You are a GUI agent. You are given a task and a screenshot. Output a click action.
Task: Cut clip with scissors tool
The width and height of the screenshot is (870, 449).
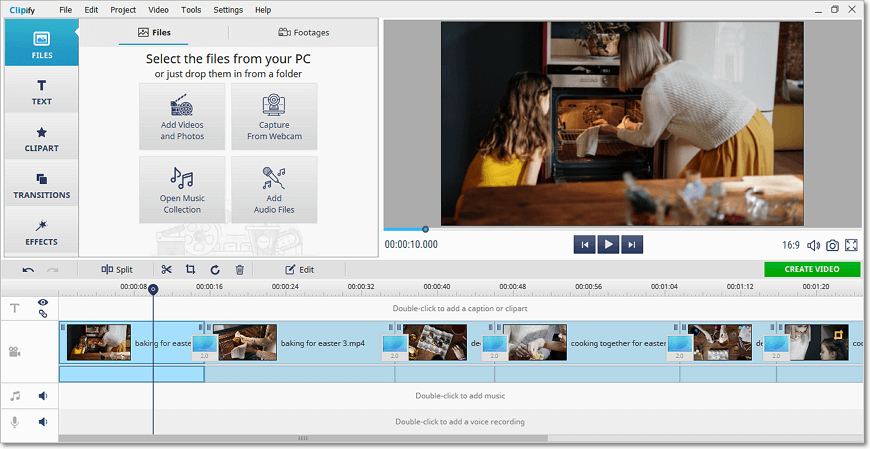(166, 270)
